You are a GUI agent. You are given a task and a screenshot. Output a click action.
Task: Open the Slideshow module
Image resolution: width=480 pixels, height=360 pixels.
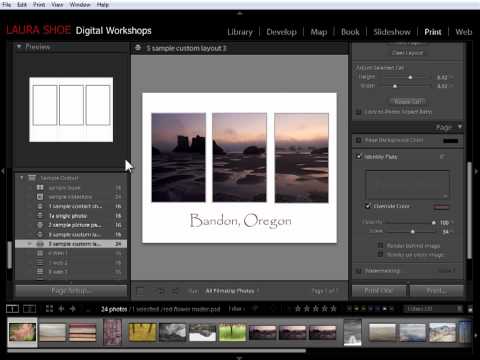pyautogui.click(x=392, y=32)
